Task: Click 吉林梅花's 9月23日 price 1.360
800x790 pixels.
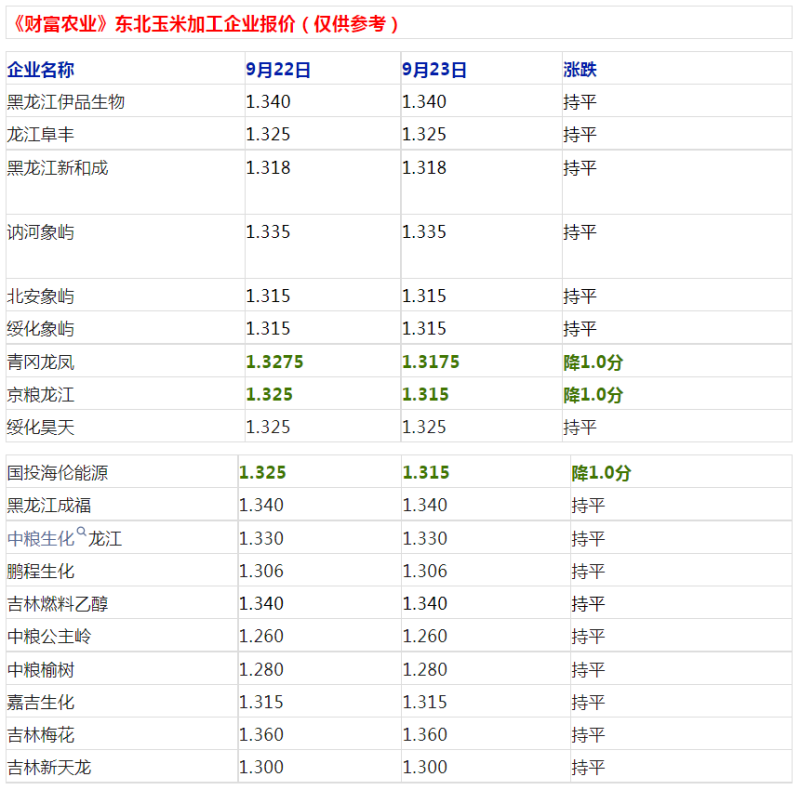Action: [x=424, y=735]
